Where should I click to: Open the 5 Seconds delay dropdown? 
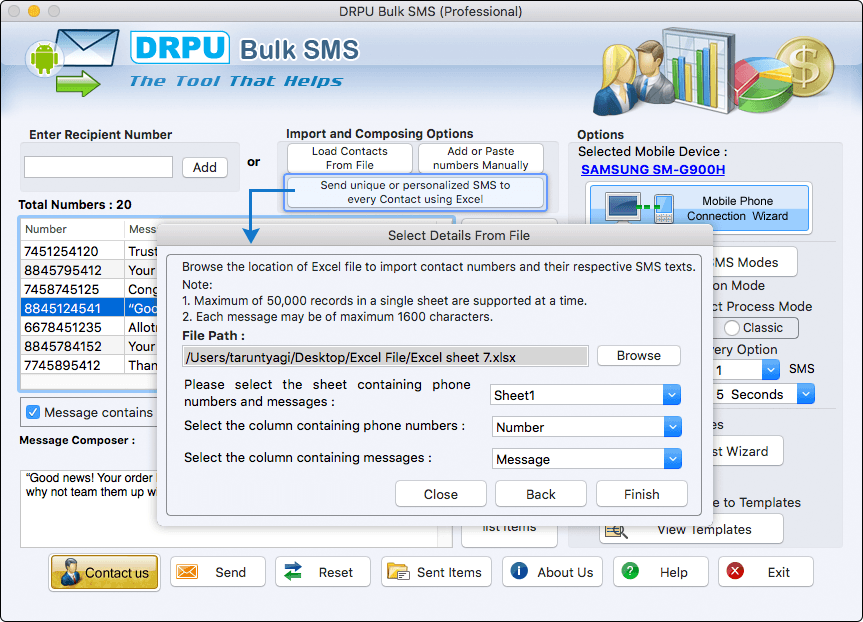coord(806,394)
